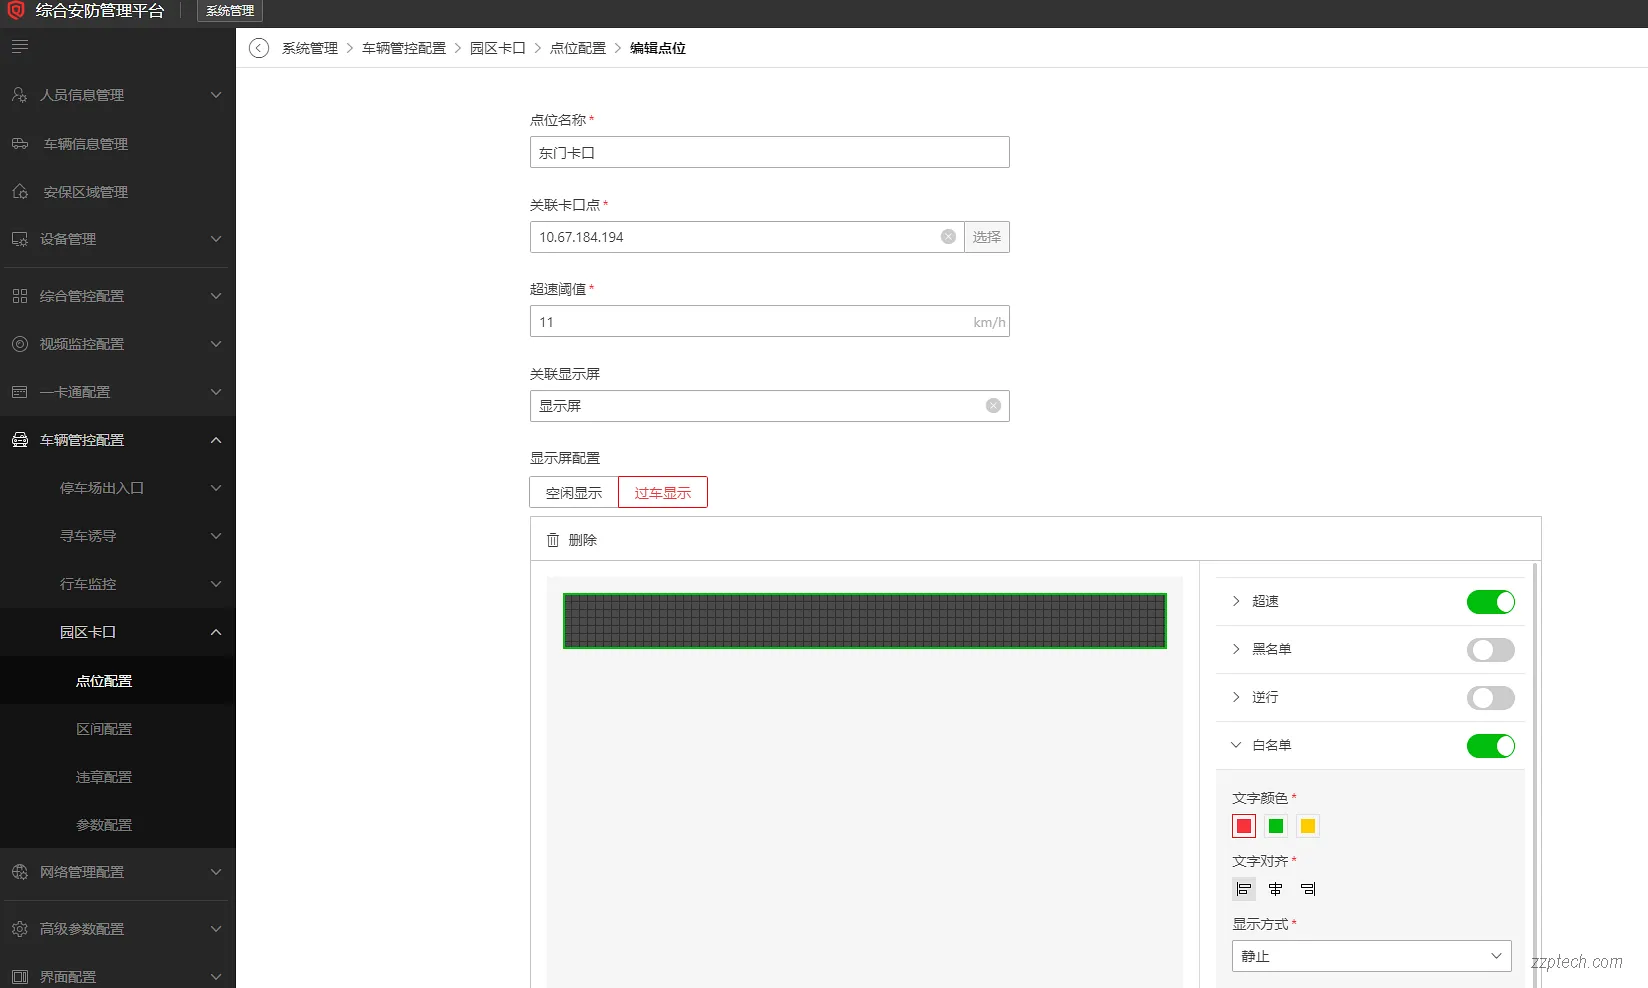Click the 删除 trash icon above the screen preview
Screen dimensions: 1648x988
click(552, 540)
